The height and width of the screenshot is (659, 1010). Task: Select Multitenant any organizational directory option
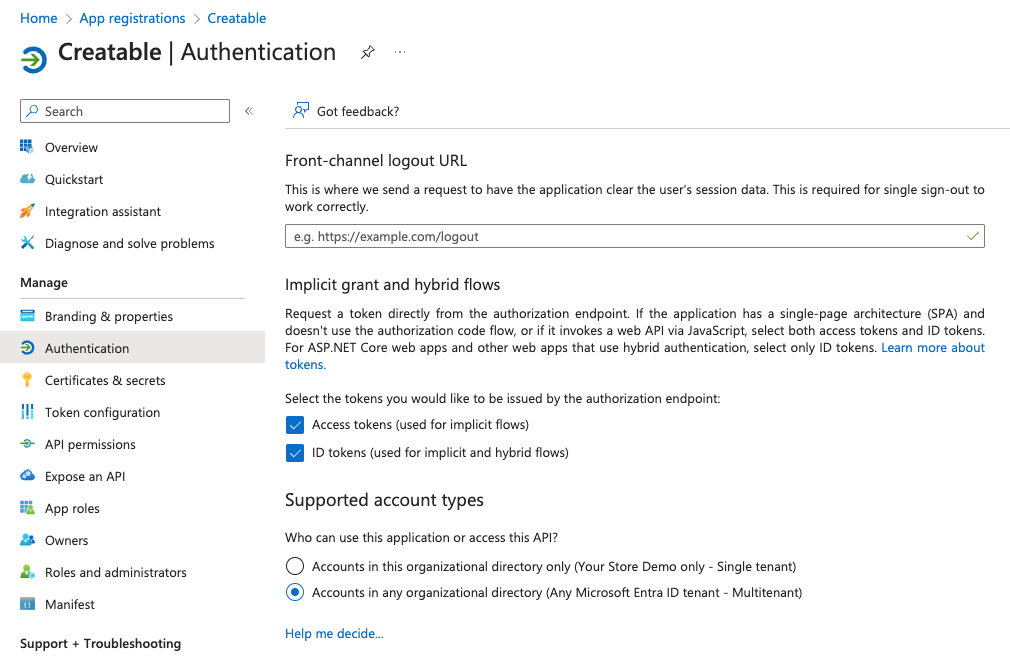tap(295, 592)
